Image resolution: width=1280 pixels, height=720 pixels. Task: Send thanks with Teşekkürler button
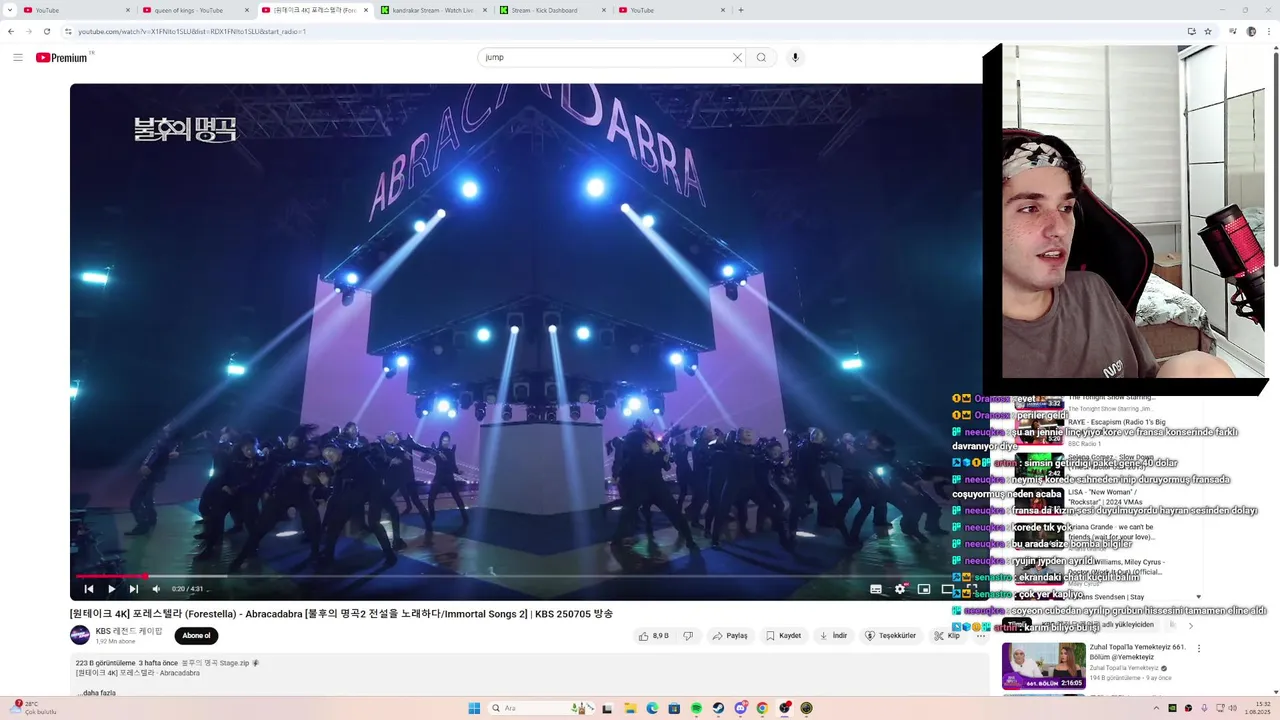click(890, 636)
